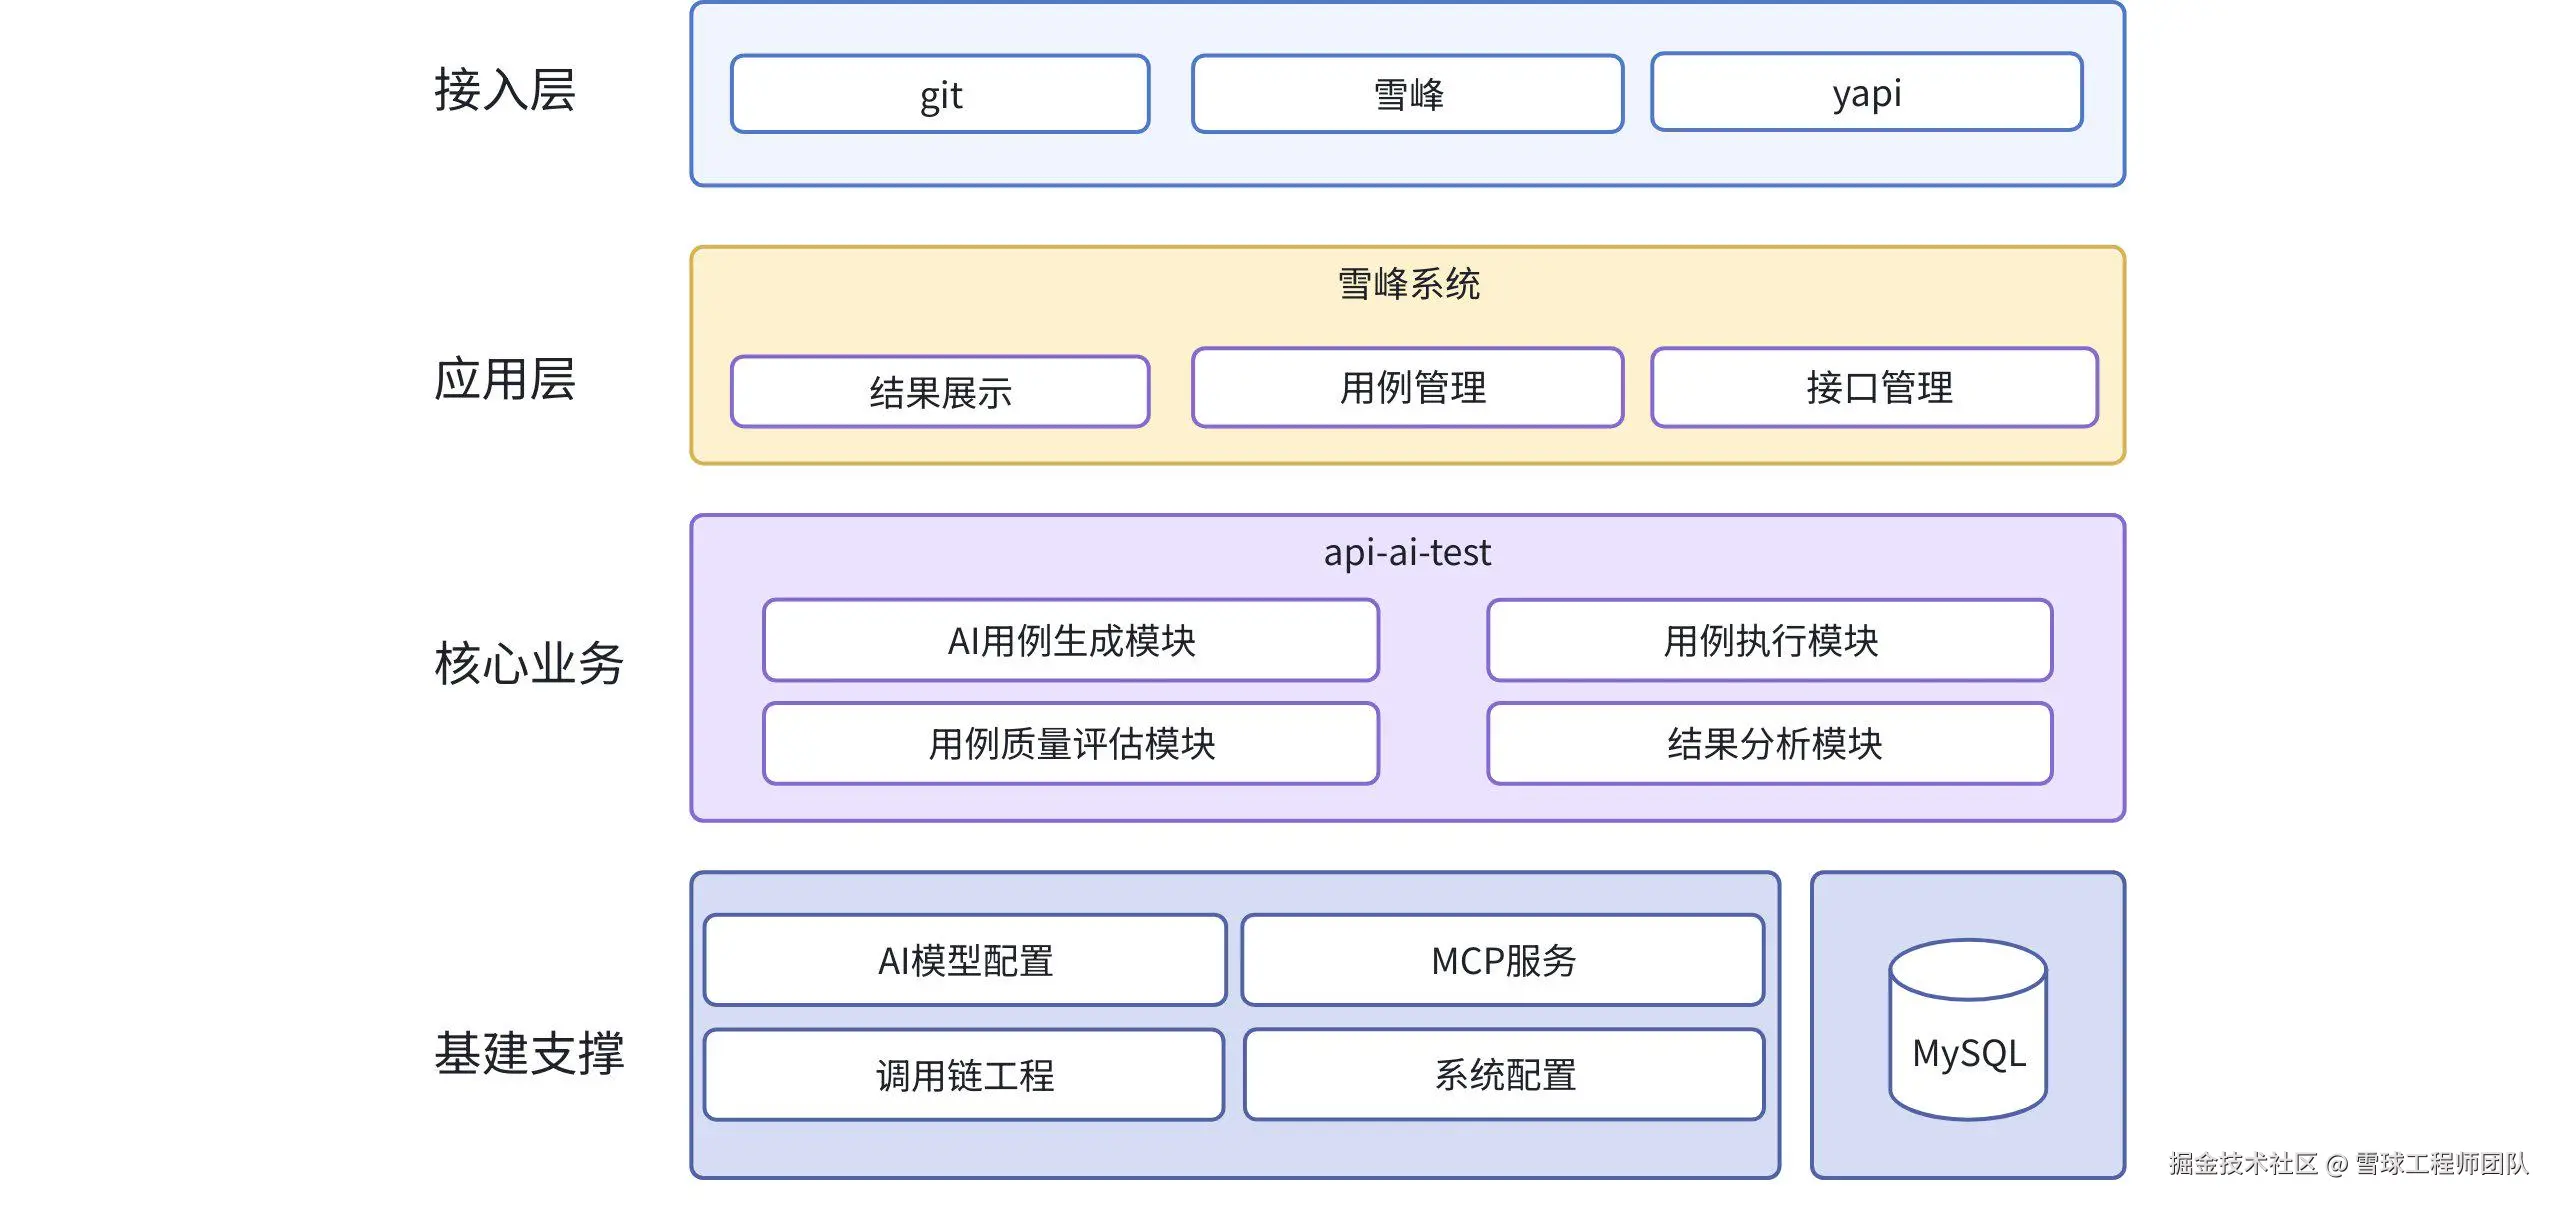
Task: Open the 接口管理 block
Action: tap(1874, 388)
